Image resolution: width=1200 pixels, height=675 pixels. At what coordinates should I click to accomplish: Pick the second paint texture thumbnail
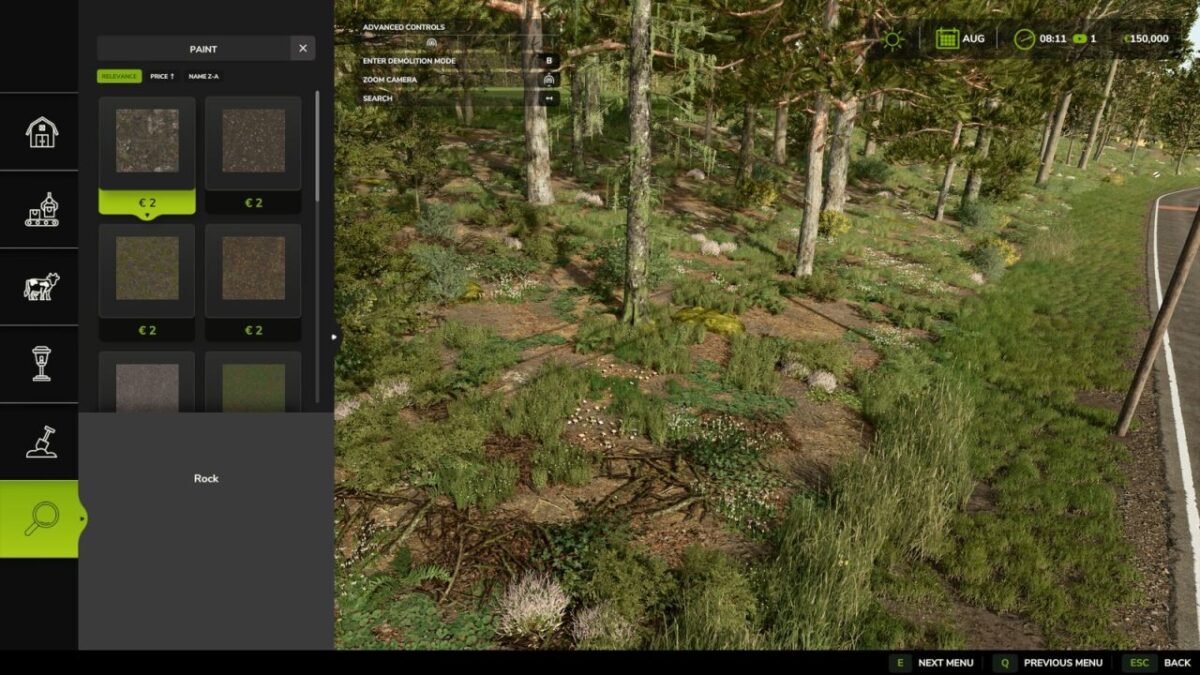[x=255, y=143]
